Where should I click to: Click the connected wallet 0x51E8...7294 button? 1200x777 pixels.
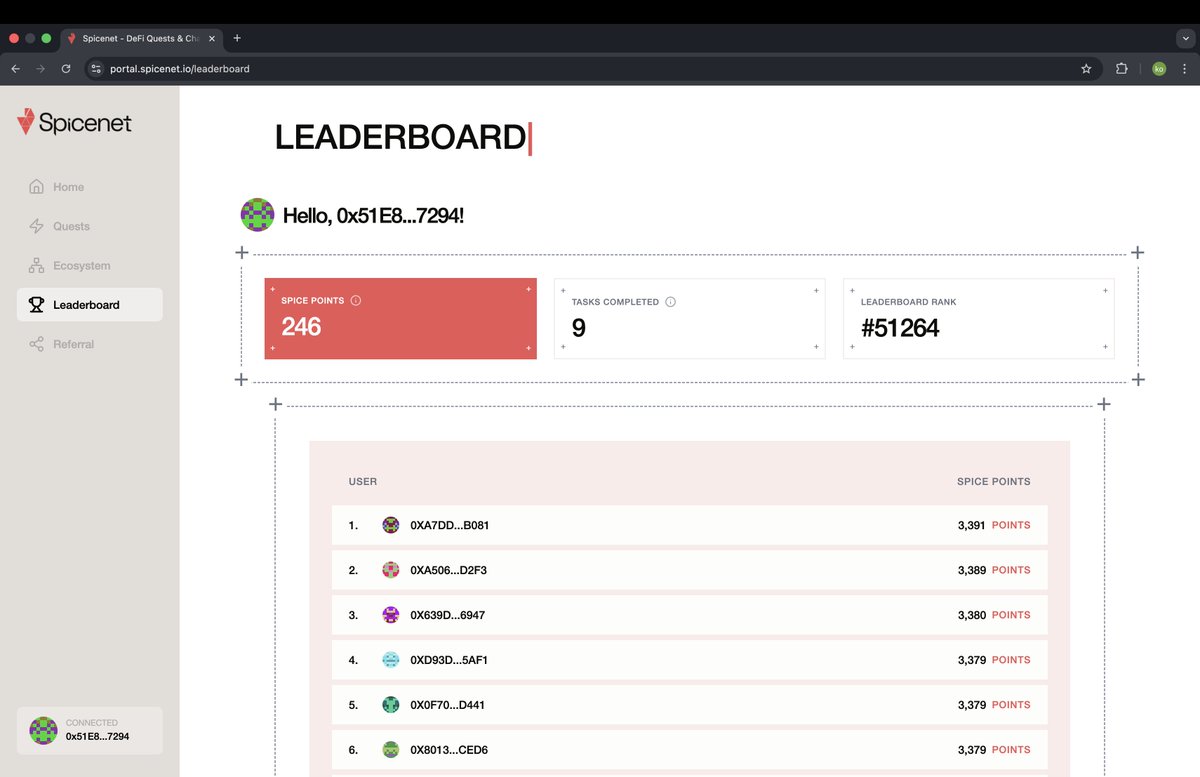pyautogui.click(x=90, y=730)
